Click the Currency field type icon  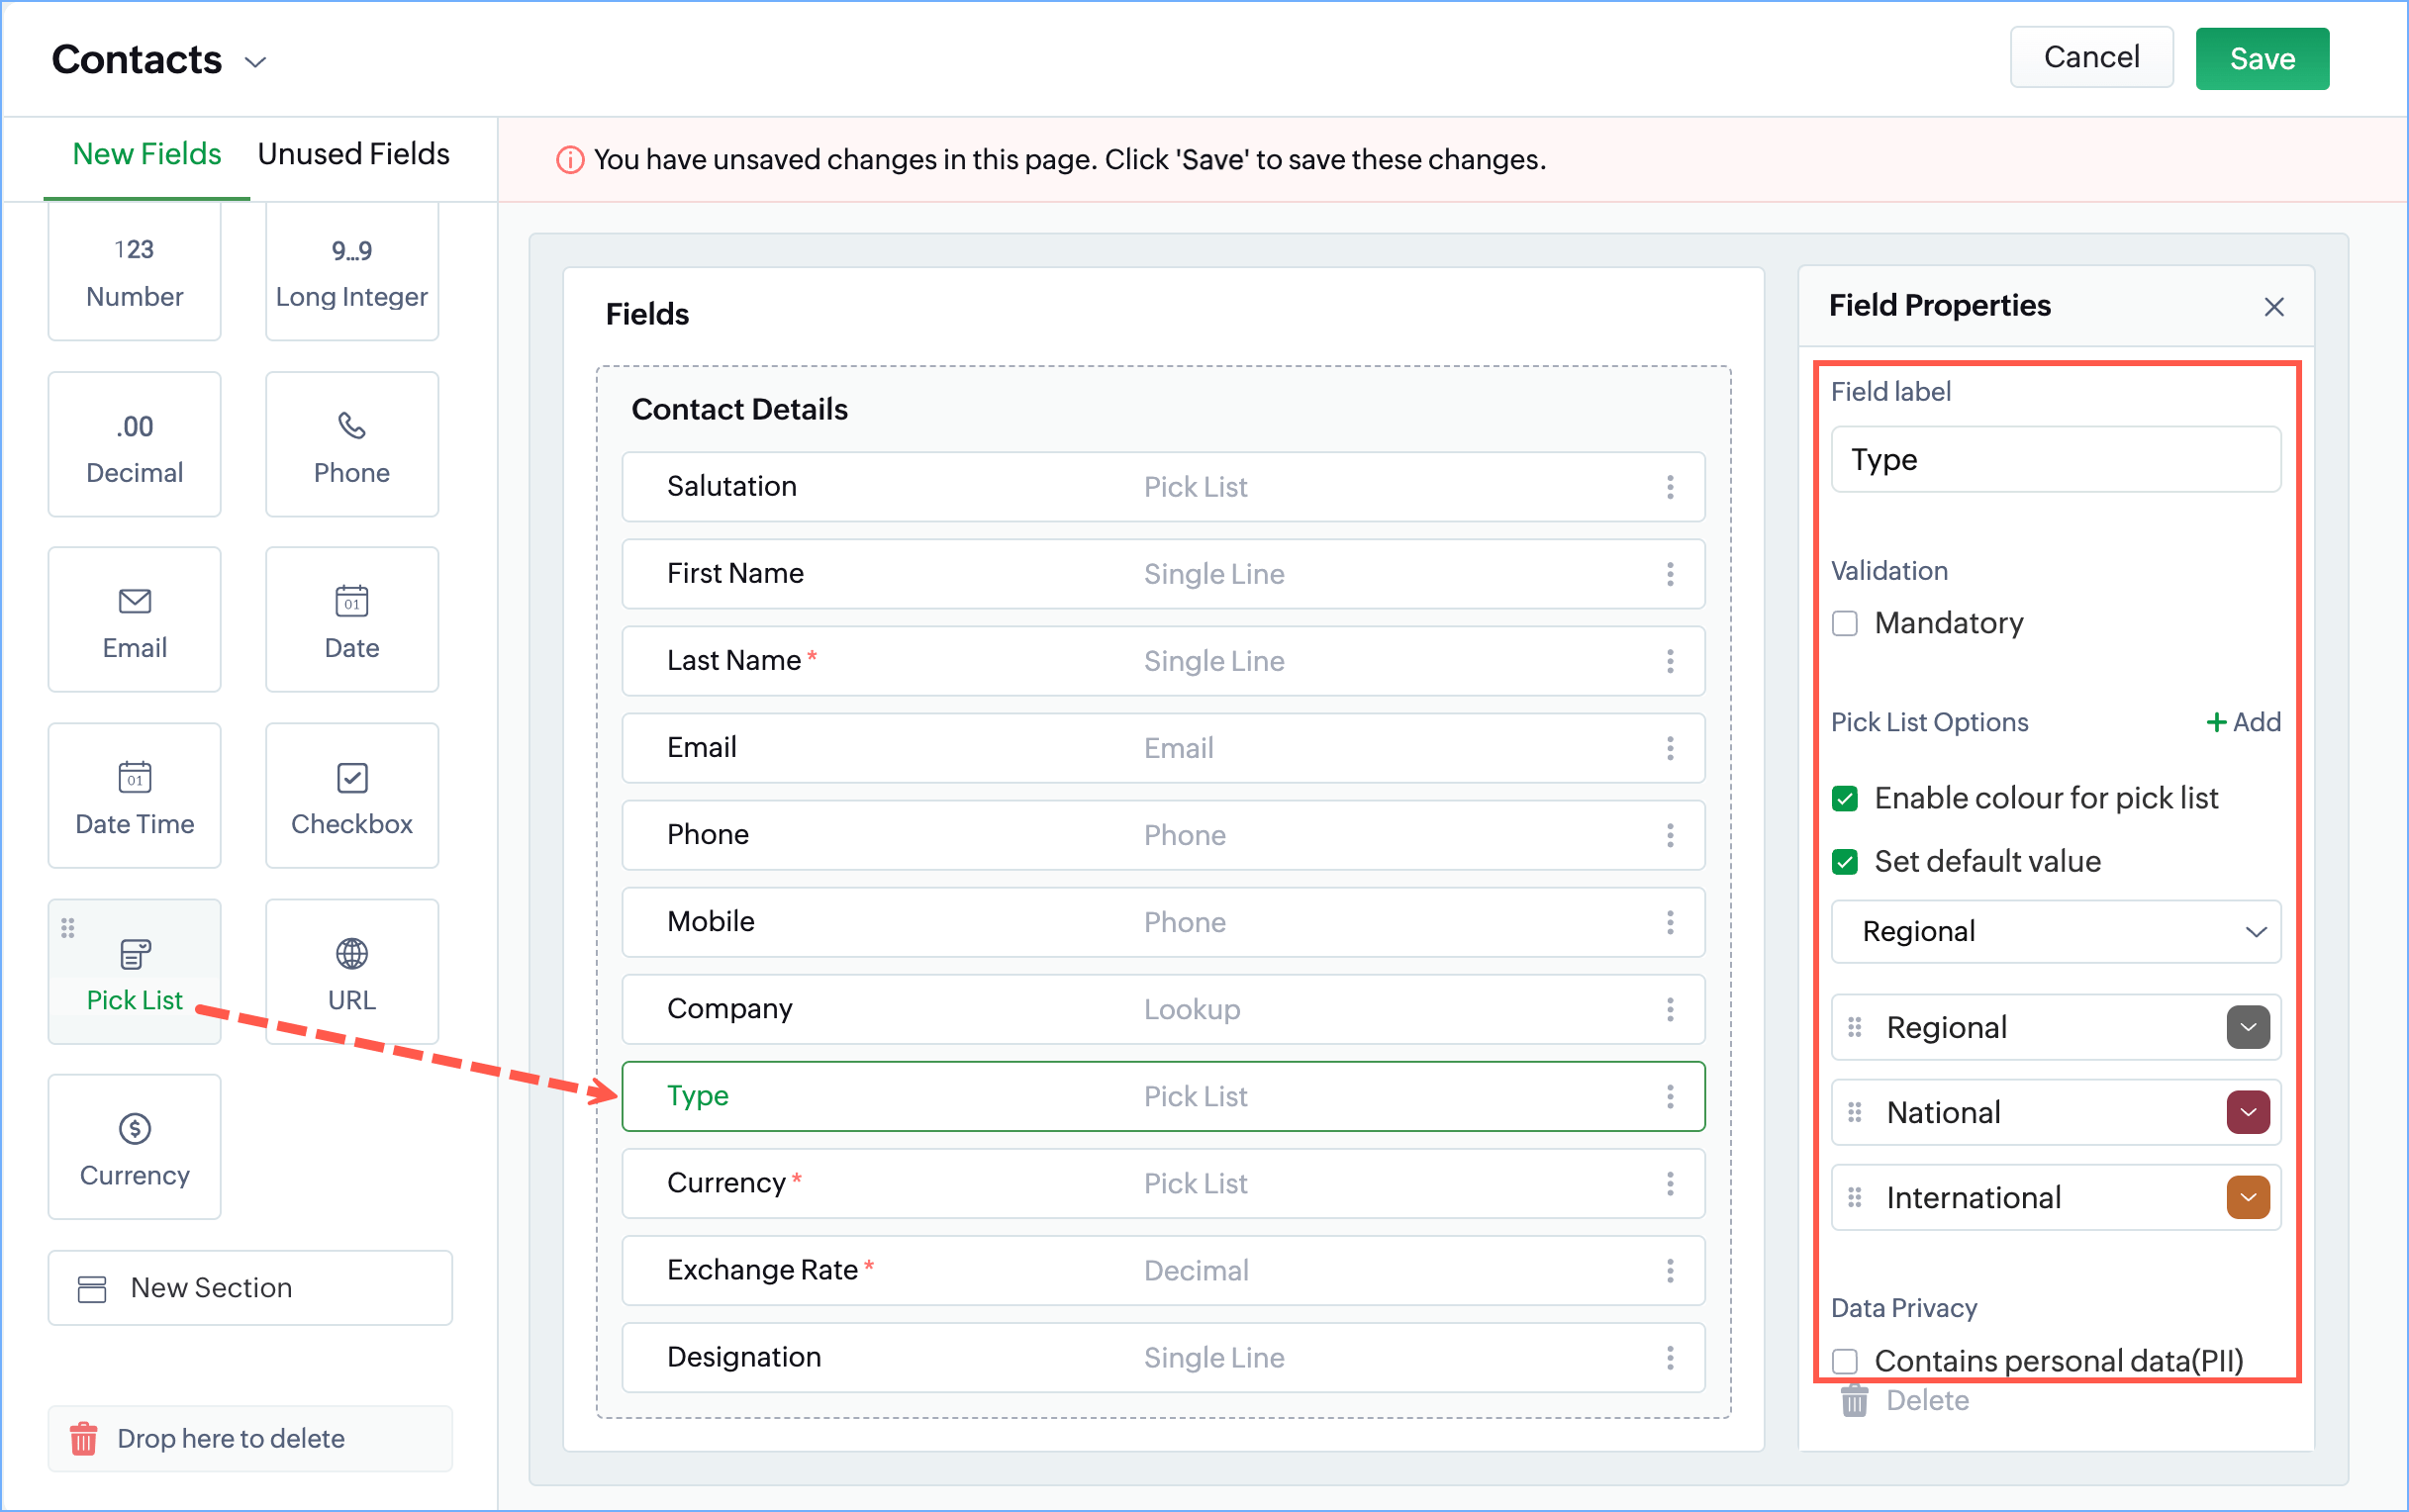pos(134,1128)
